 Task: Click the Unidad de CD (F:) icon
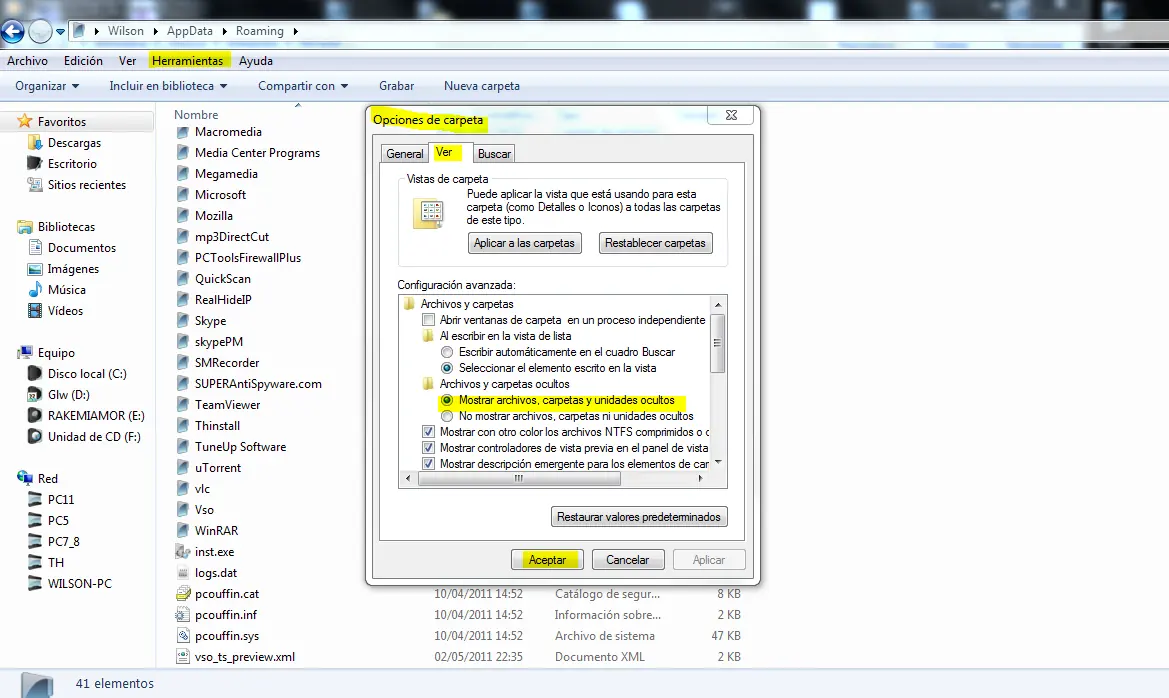pyautogui.click(x=34, y=436)
